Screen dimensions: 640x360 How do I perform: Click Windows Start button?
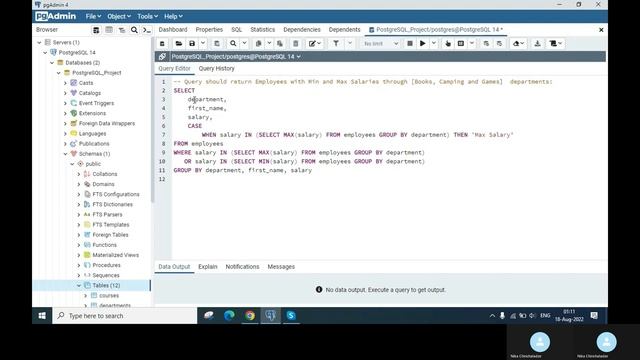click(x=42, y=316)
